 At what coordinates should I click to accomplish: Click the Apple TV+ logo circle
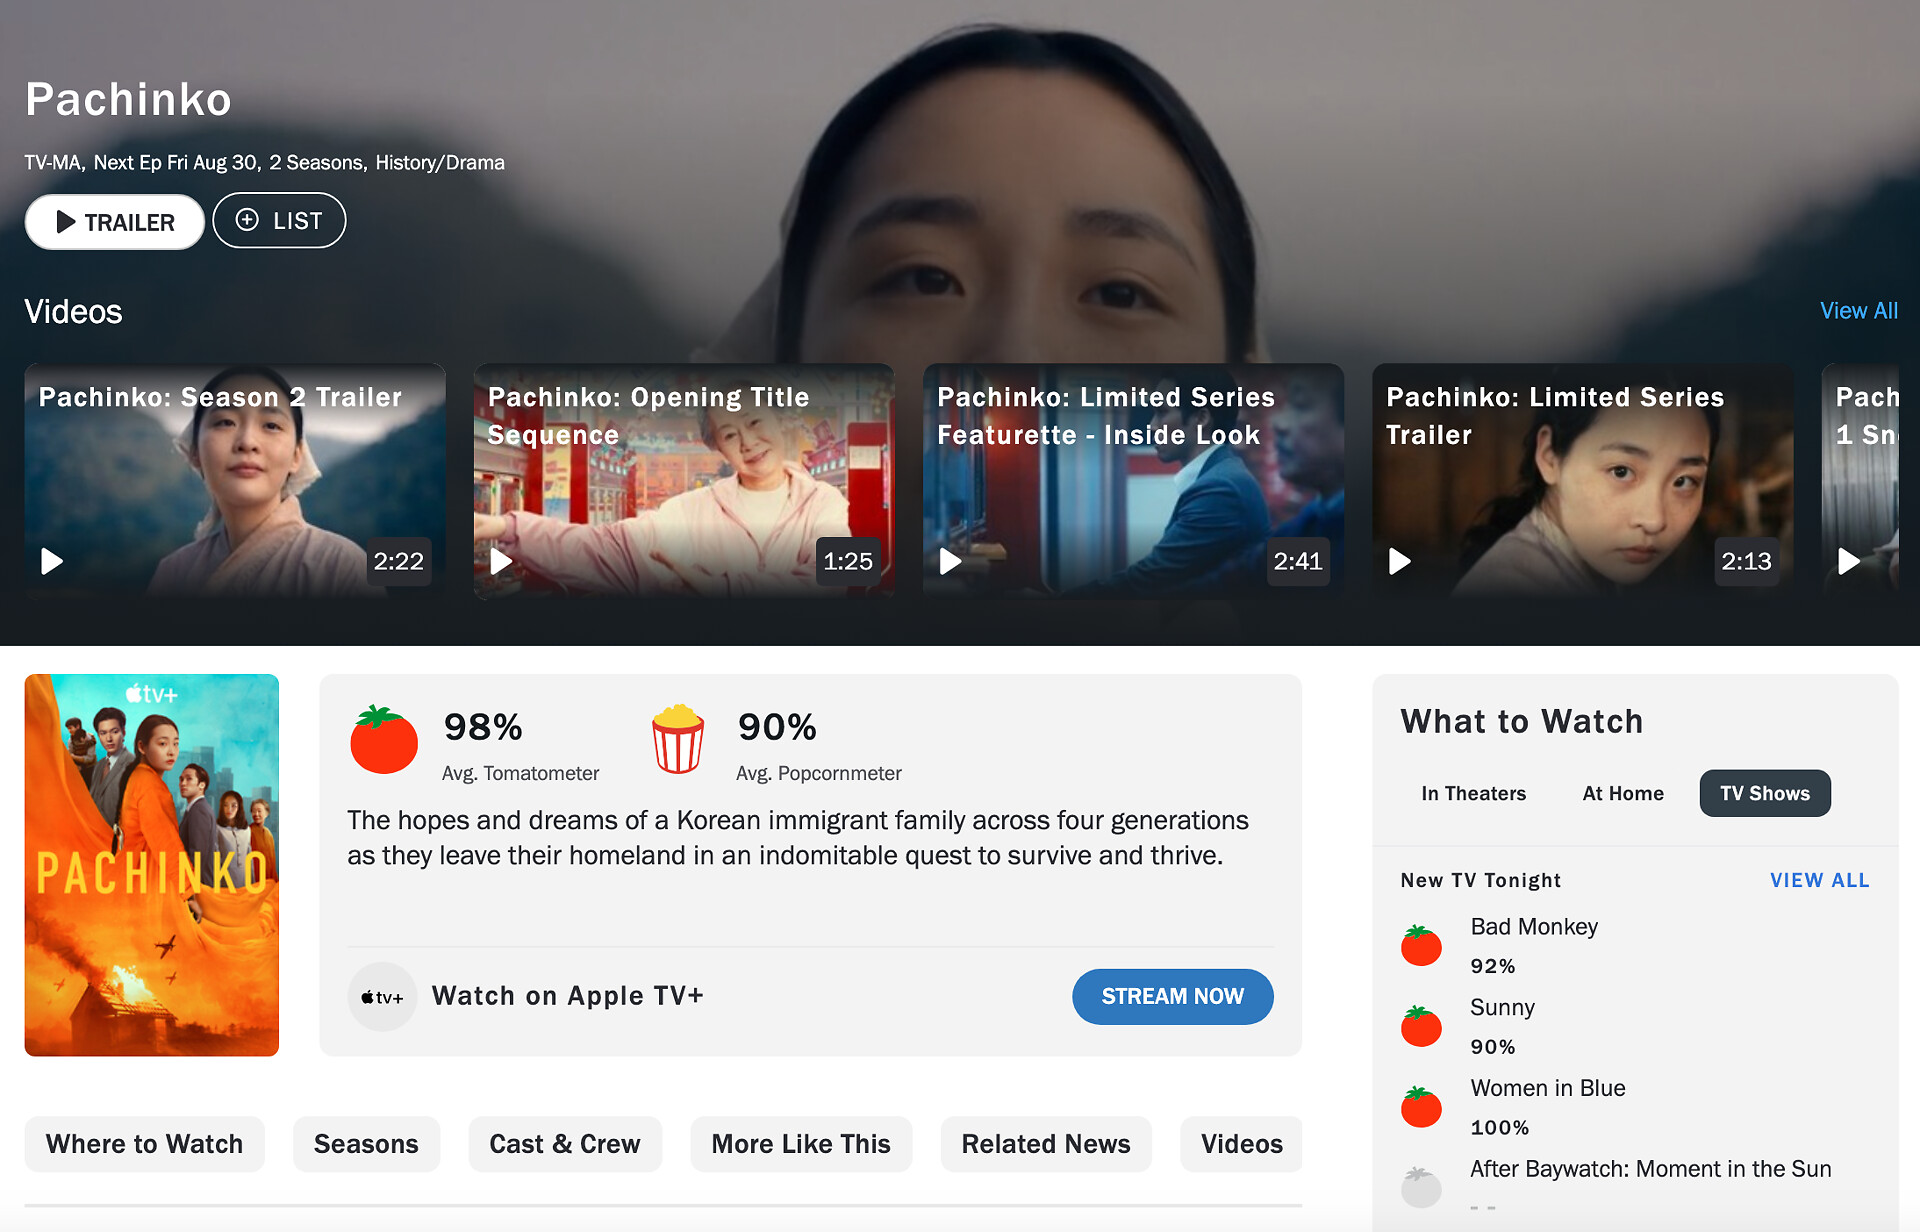382,997
